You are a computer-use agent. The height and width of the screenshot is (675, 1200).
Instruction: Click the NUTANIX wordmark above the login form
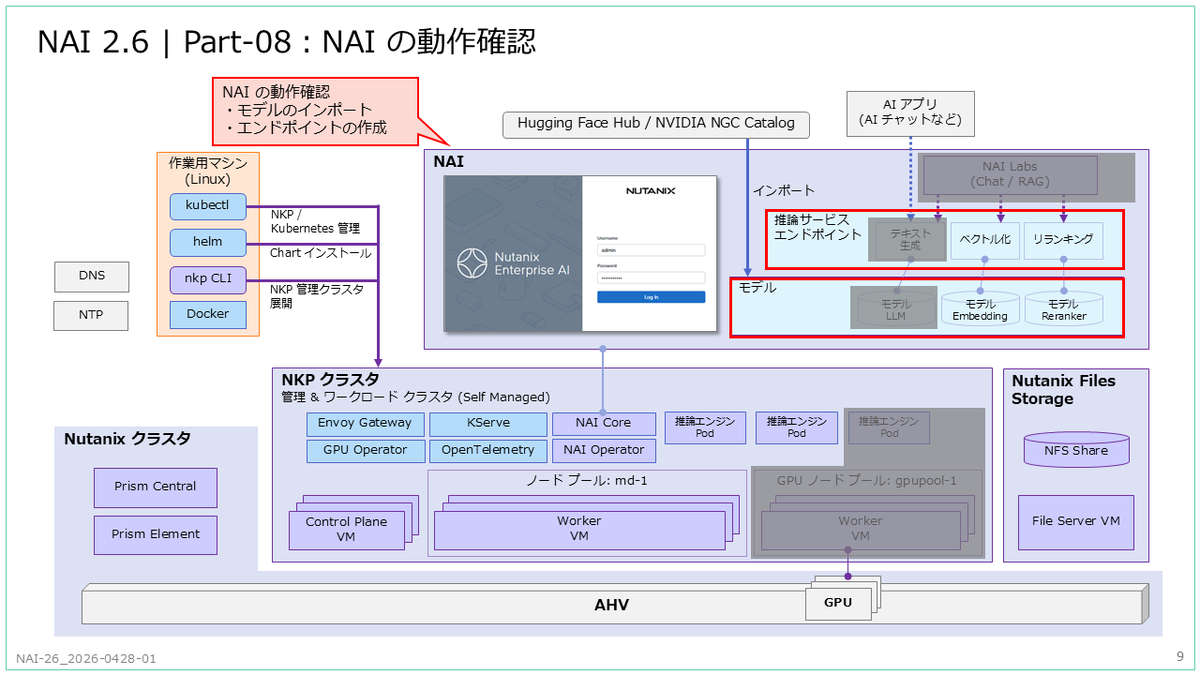pos(651,190)
